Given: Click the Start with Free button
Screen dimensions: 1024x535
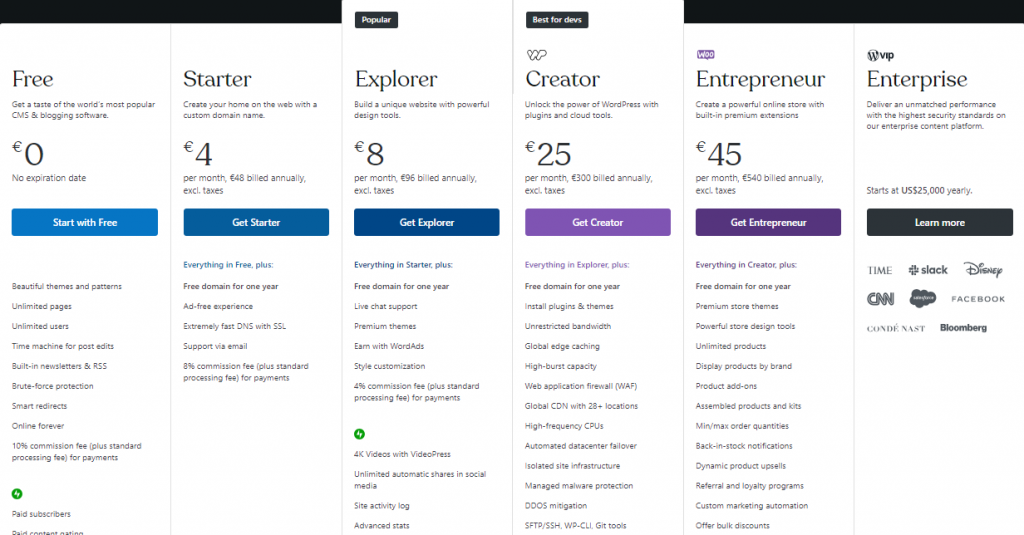Looking at the screenshot, I should click(85, 222).
